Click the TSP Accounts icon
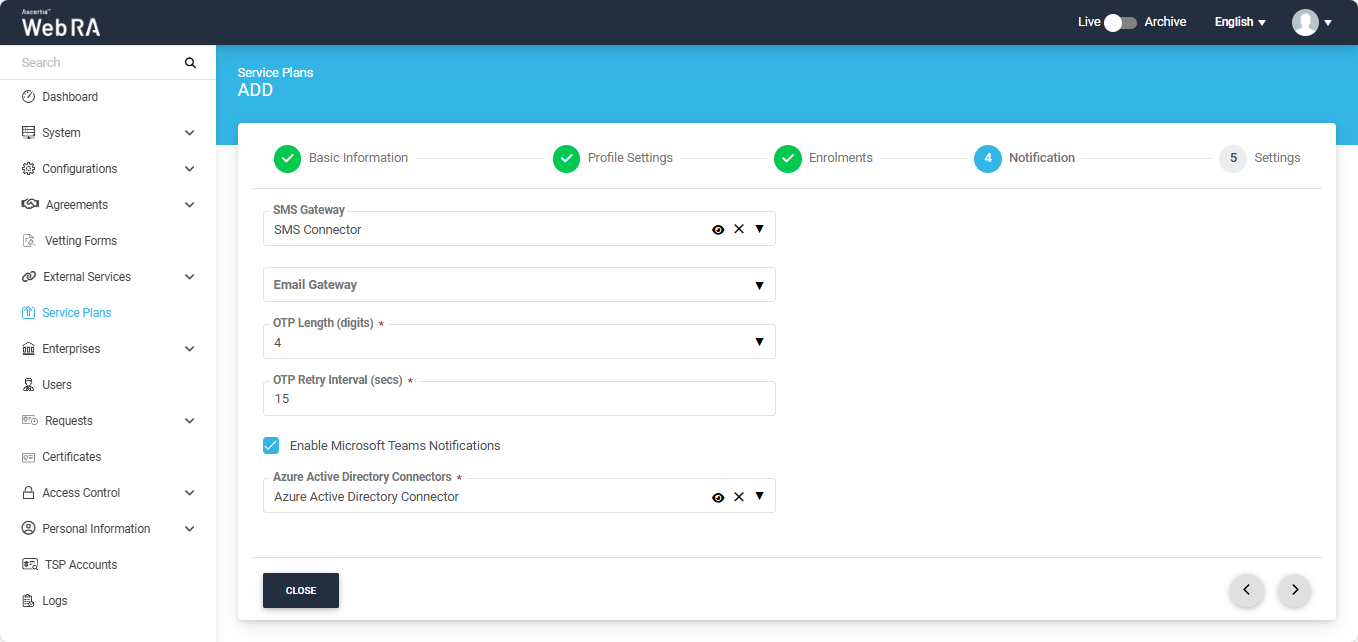This screenshot has height=642, width=1358. (30, 565)
